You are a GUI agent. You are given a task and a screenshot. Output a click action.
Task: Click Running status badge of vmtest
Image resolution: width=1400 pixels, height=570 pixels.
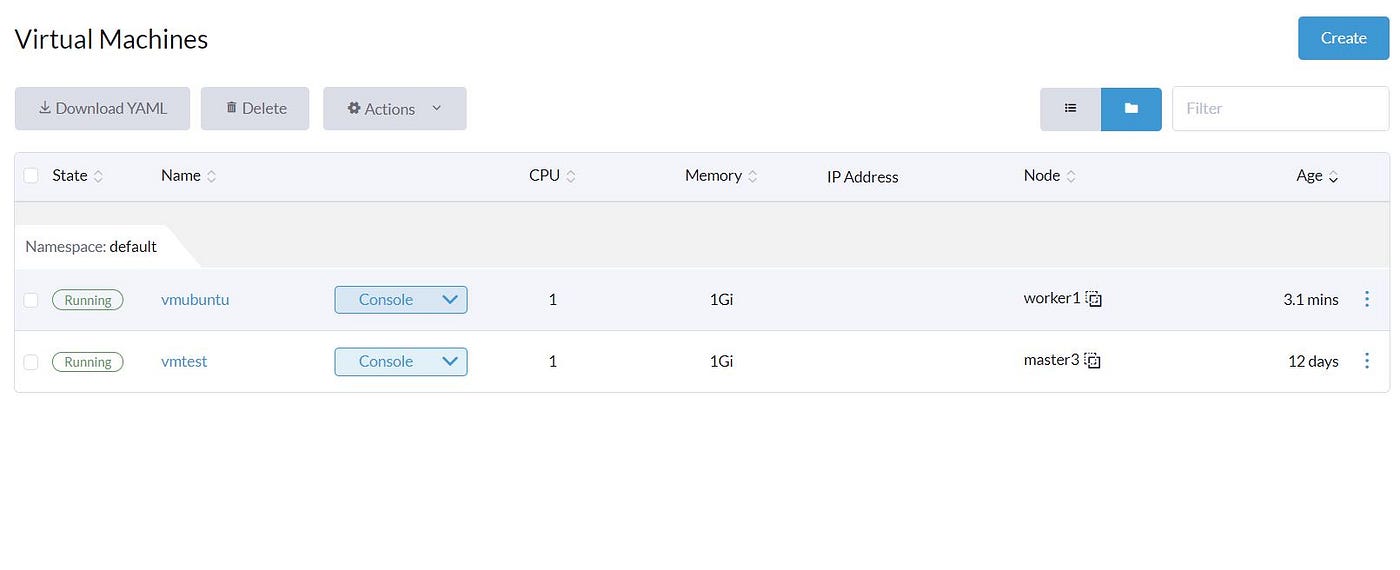click(88, 362)
